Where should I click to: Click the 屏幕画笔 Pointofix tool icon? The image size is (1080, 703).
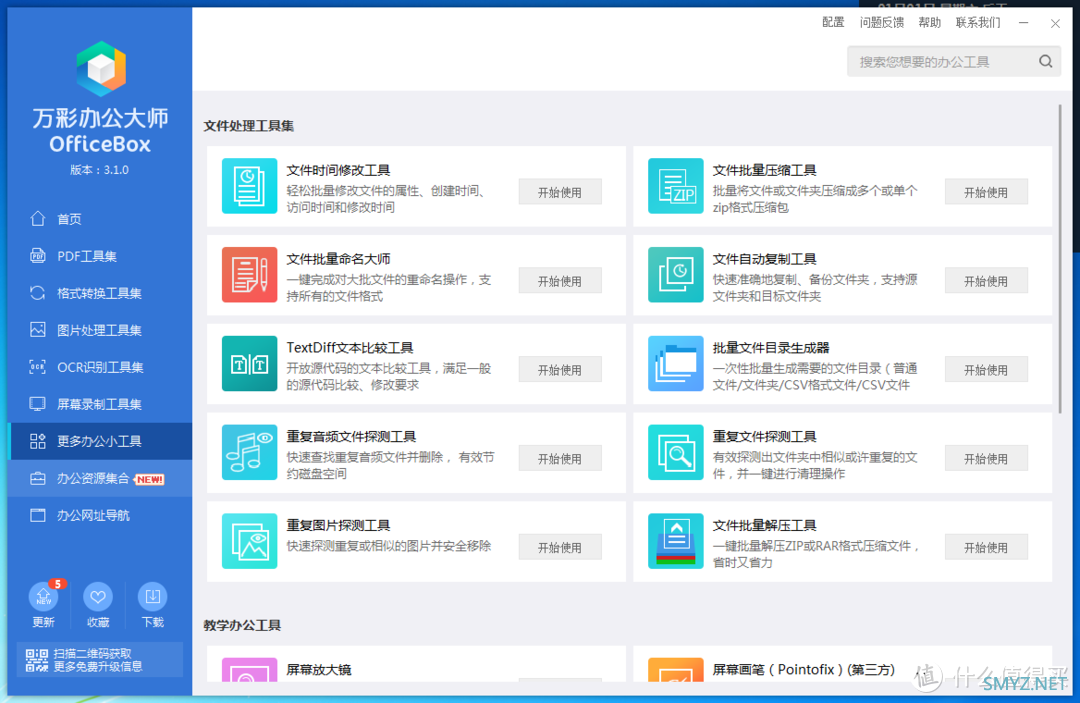pos(676,670)
